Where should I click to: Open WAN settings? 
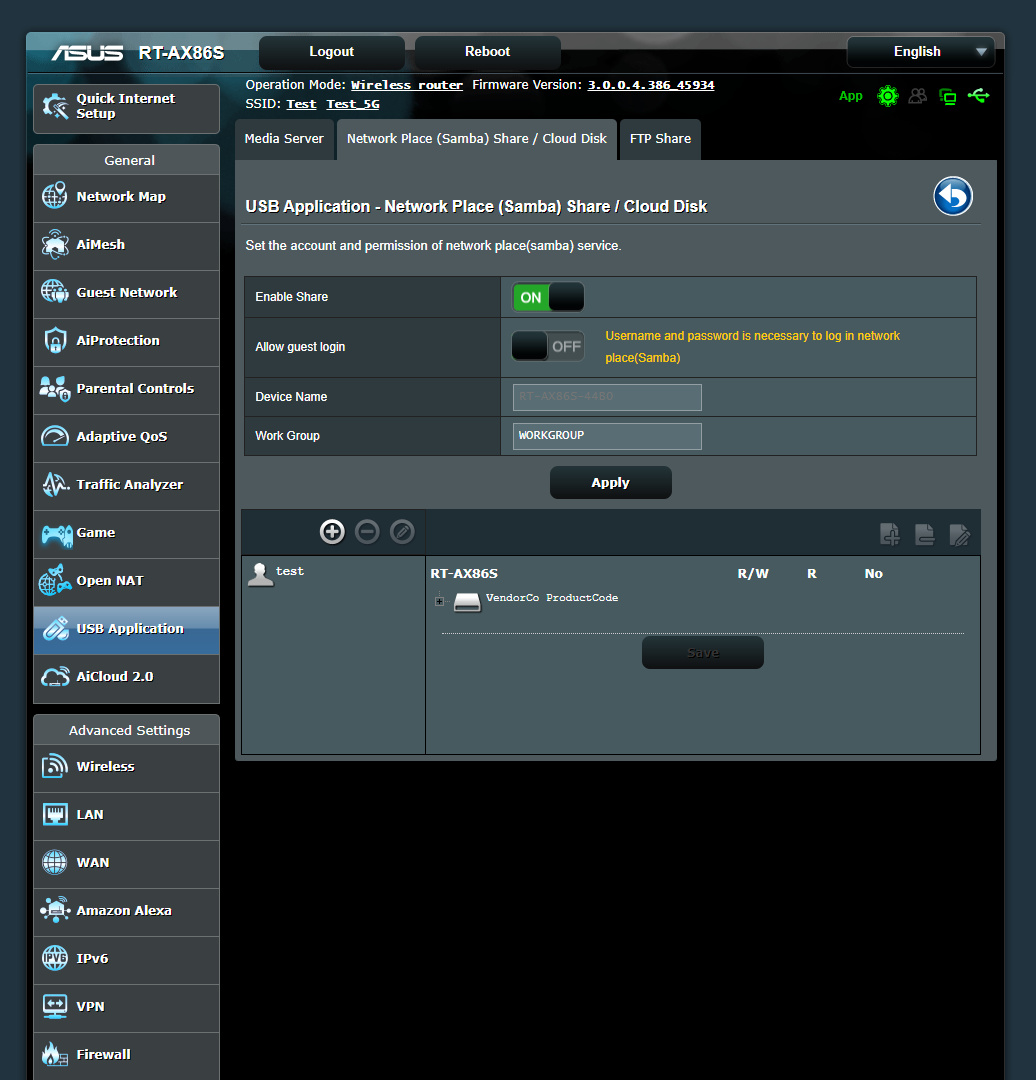126,864
